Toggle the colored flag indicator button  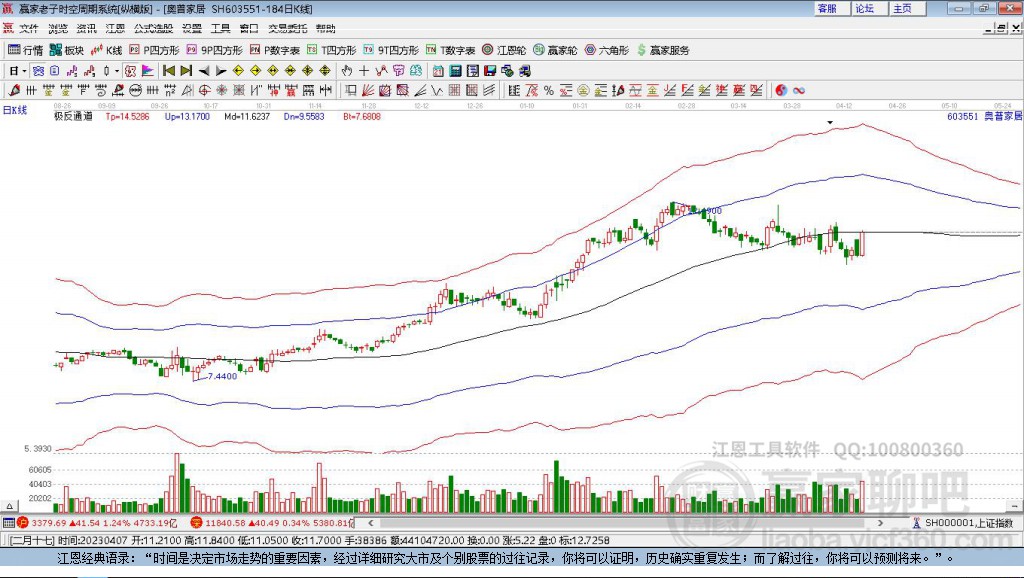click(148, 71)
